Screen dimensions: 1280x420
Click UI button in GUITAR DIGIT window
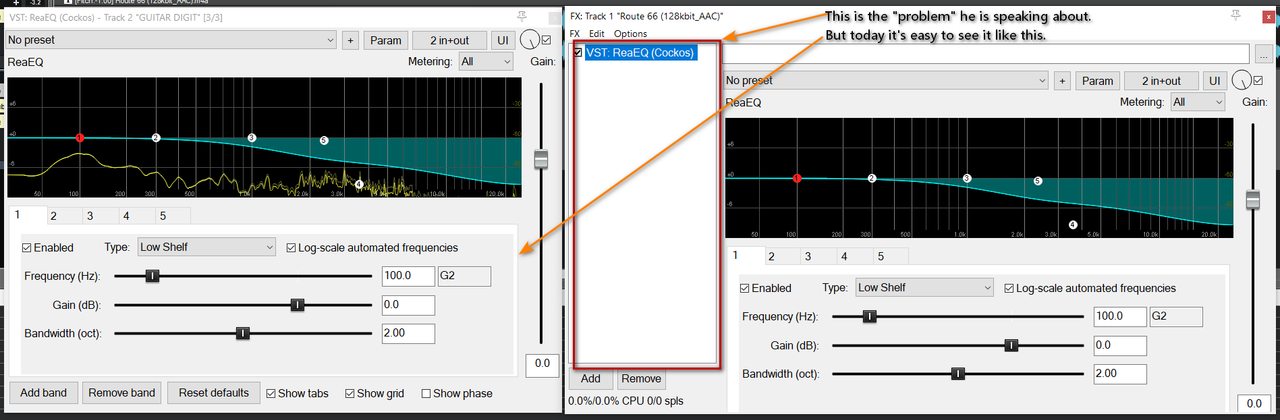(502, 40)
